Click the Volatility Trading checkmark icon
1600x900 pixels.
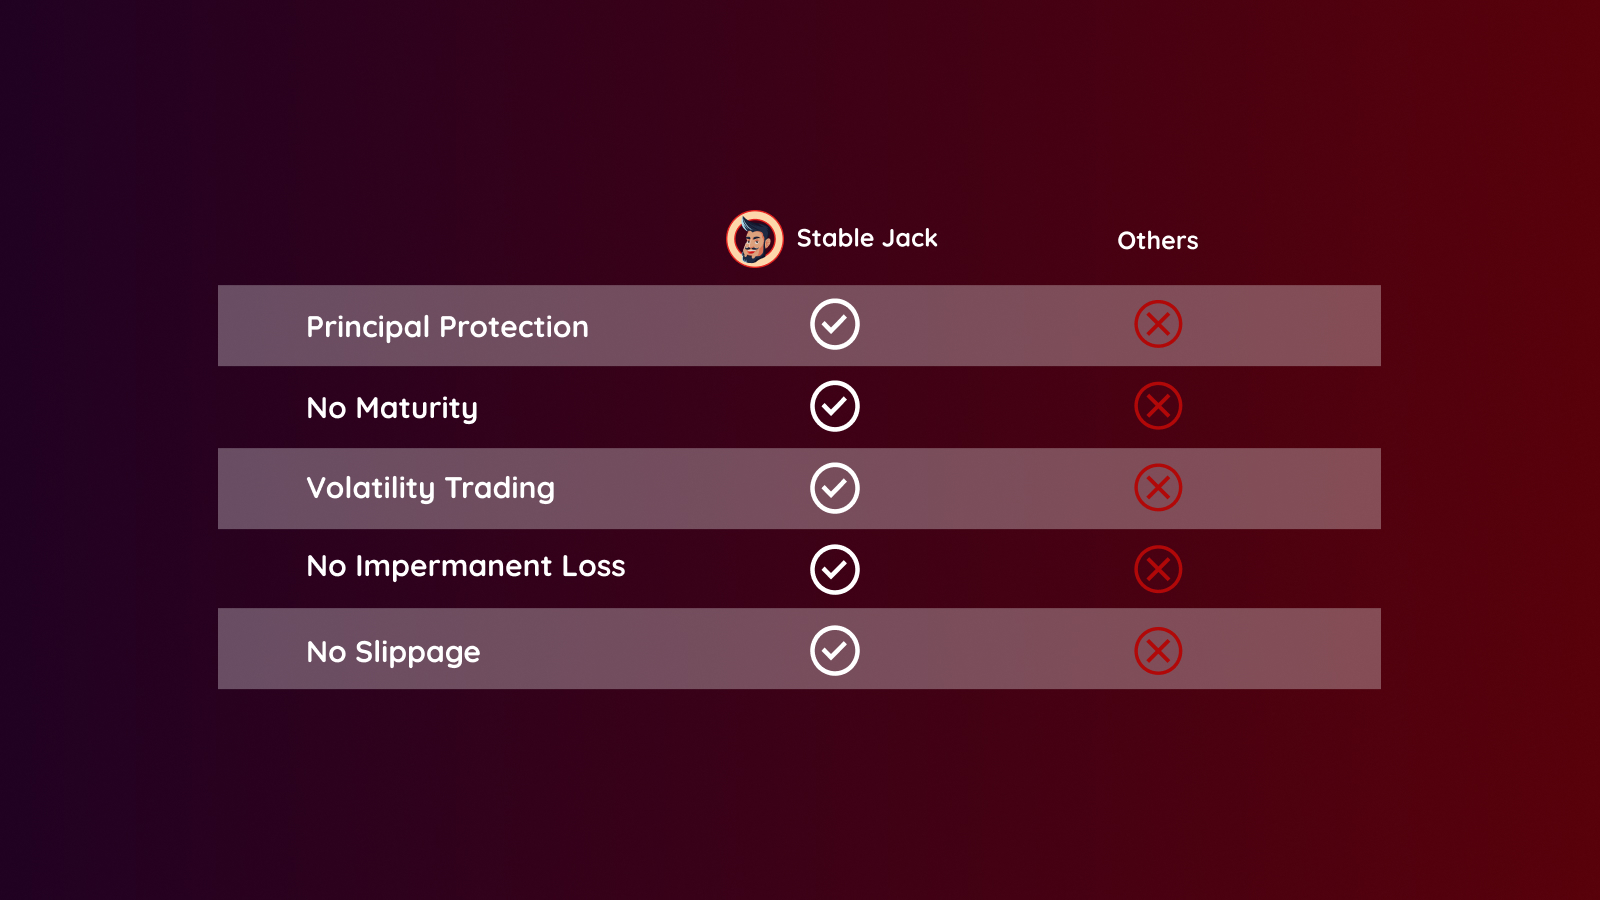tap(835, 488)
